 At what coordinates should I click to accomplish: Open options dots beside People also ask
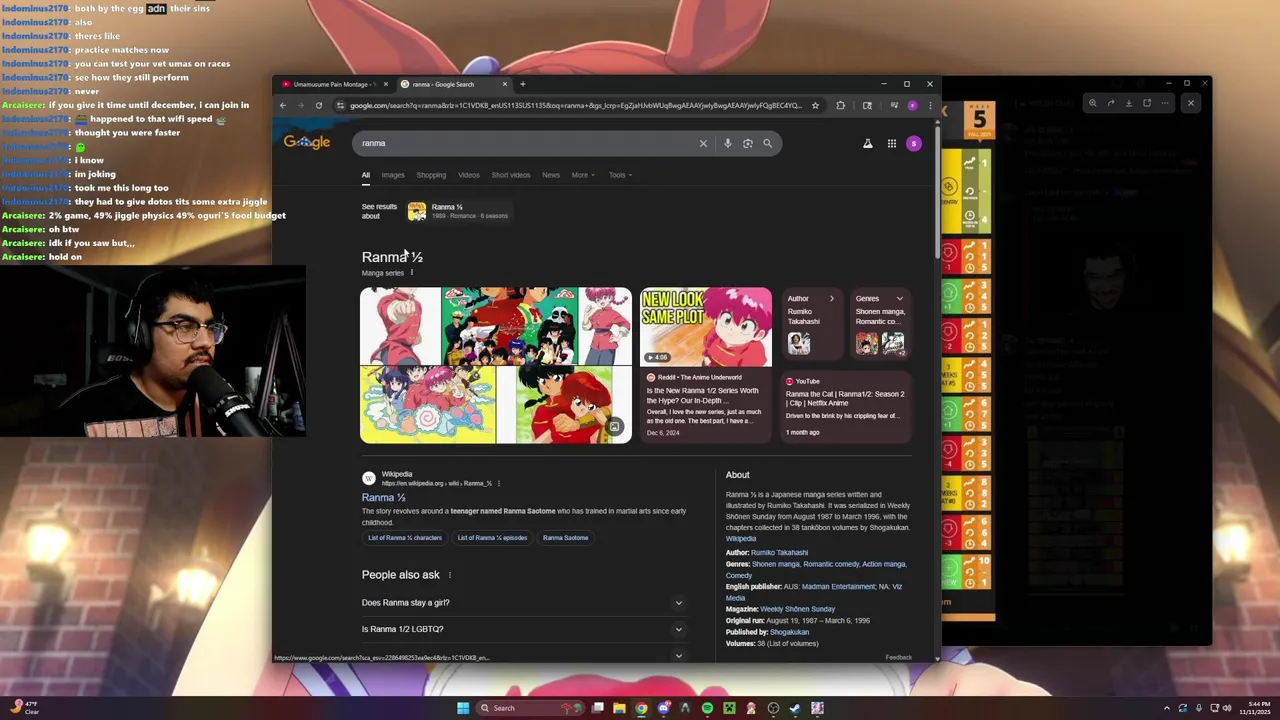449,575
